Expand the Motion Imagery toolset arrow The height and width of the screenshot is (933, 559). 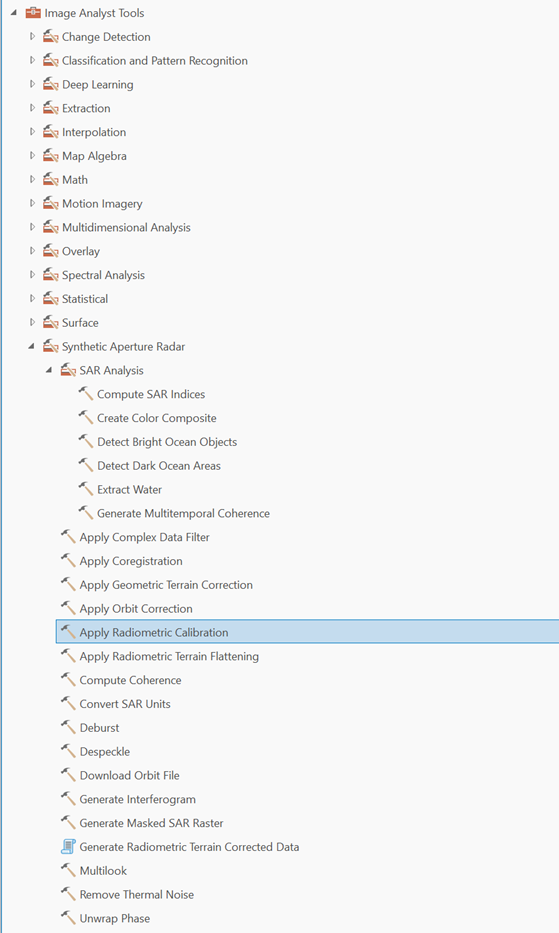coord(32,203)
